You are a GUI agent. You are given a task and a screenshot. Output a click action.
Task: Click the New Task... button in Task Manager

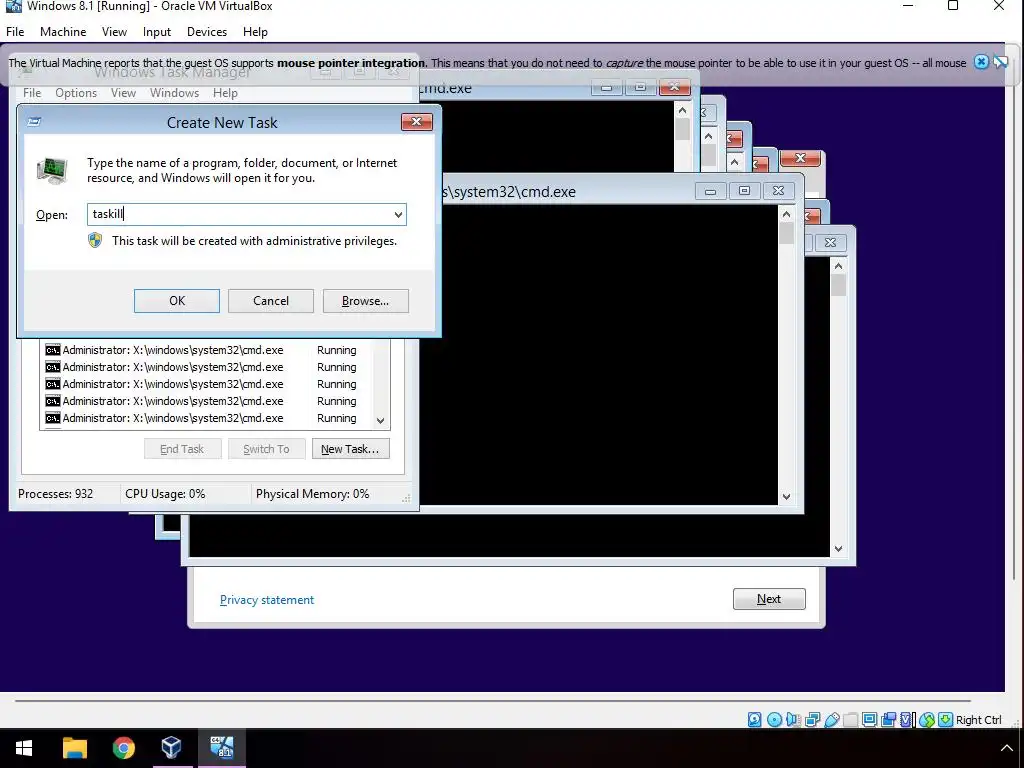tap(351, 449)
